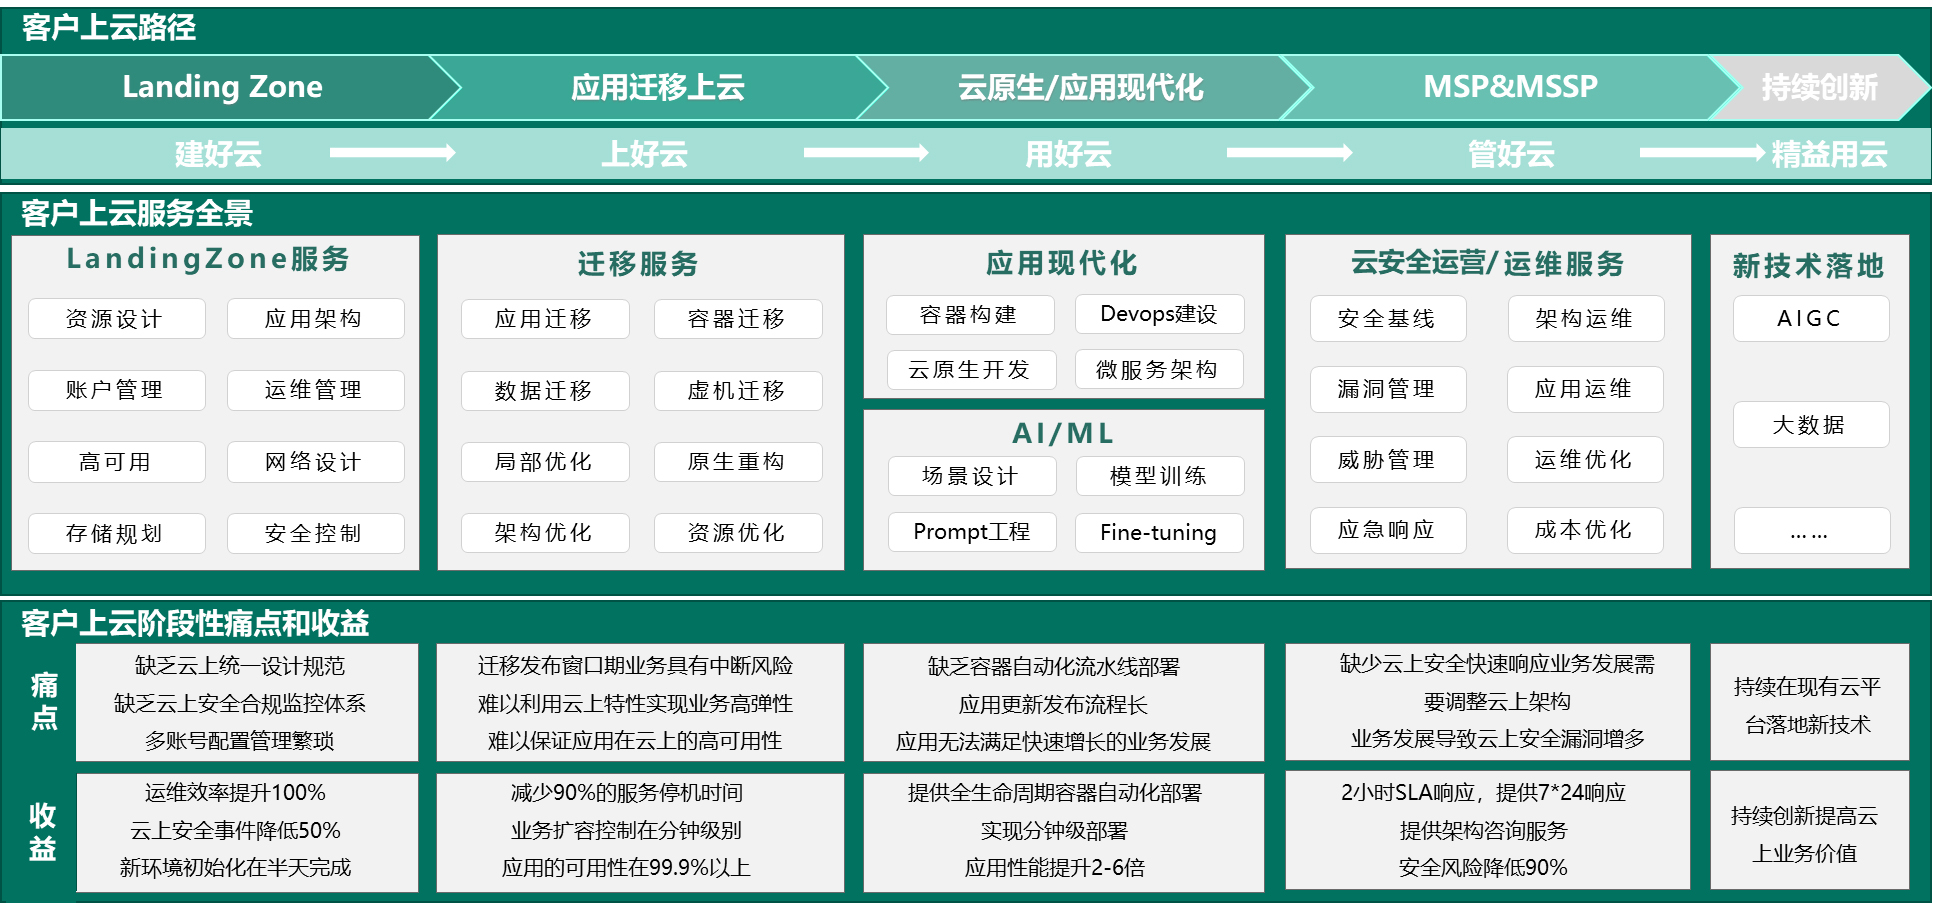This screenshot has width=1933, height=903.
Task: Click the 建好云 label
Action: [x=218, y=154]
